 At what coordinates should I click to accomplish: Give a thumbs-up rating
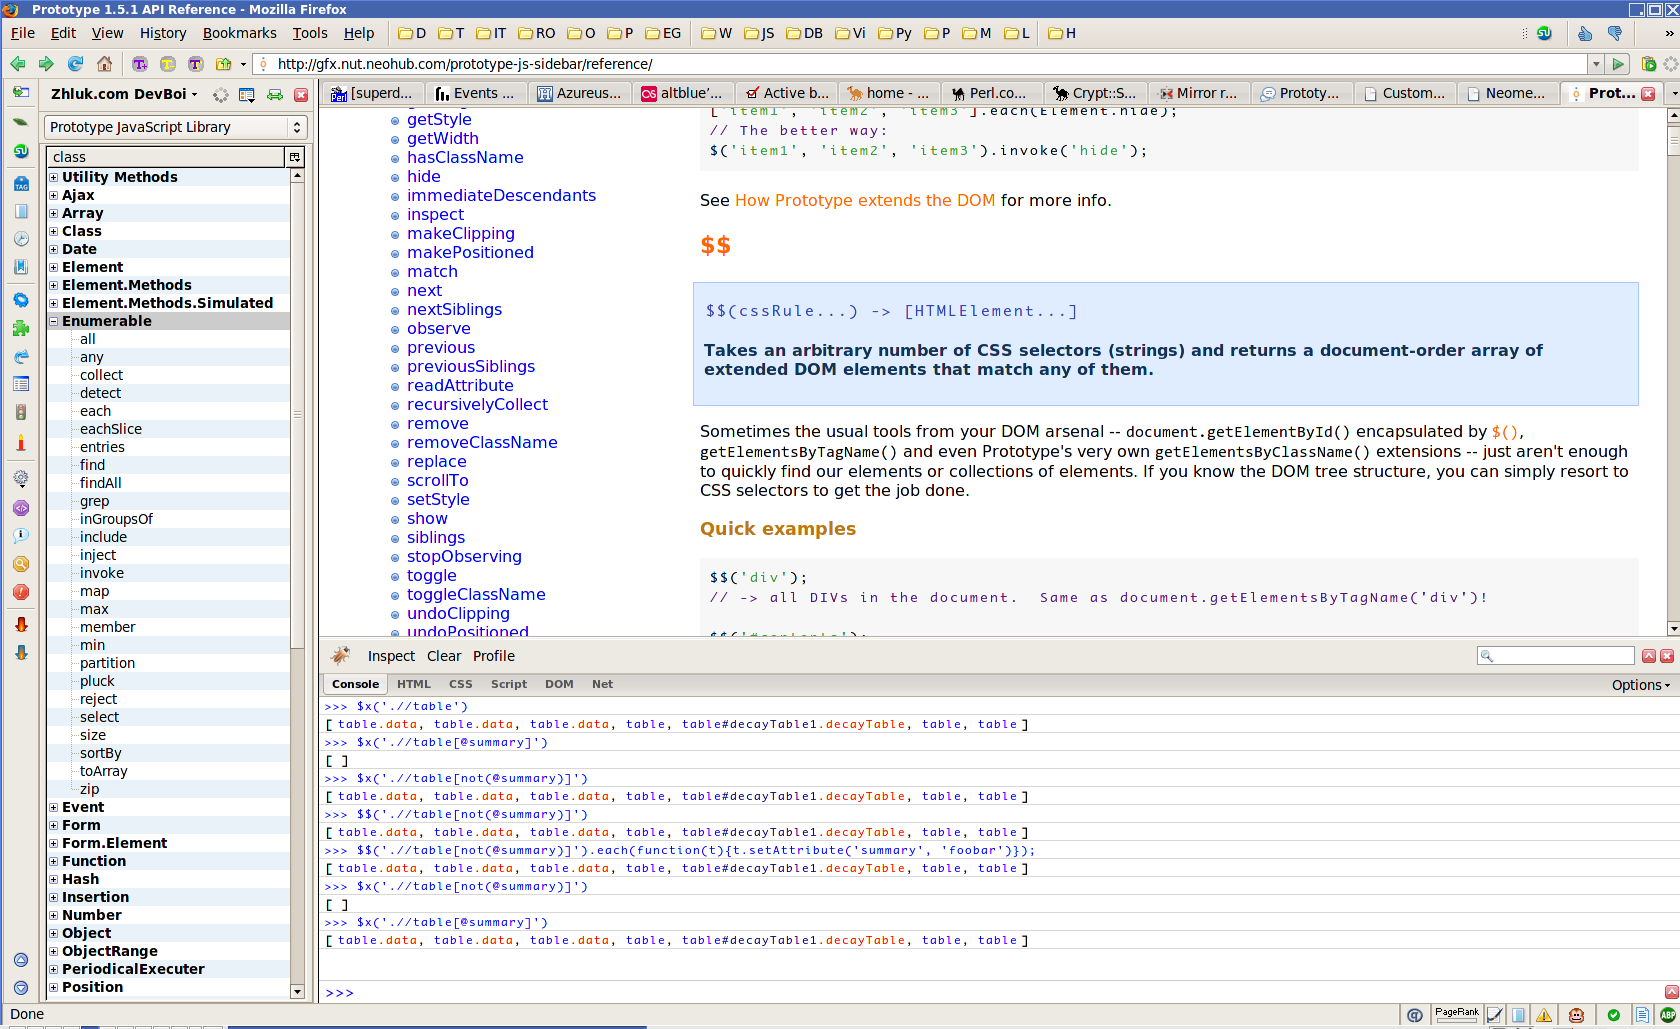[1585, 33]
